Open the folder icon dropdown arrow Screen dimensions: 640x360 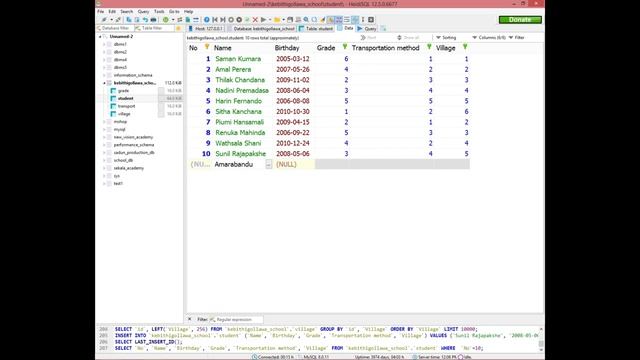(283, 20)
